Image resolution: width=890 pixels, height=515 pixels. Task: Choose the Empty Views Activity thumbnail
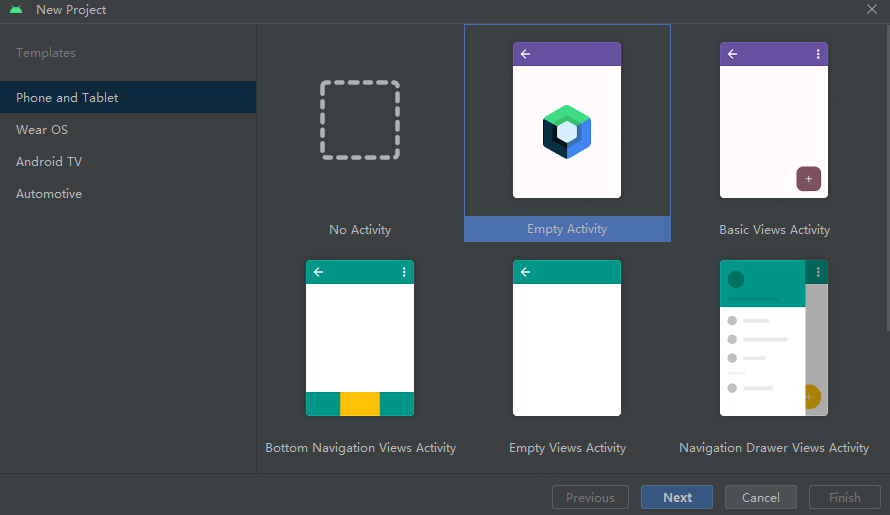[x=566, y=338]
